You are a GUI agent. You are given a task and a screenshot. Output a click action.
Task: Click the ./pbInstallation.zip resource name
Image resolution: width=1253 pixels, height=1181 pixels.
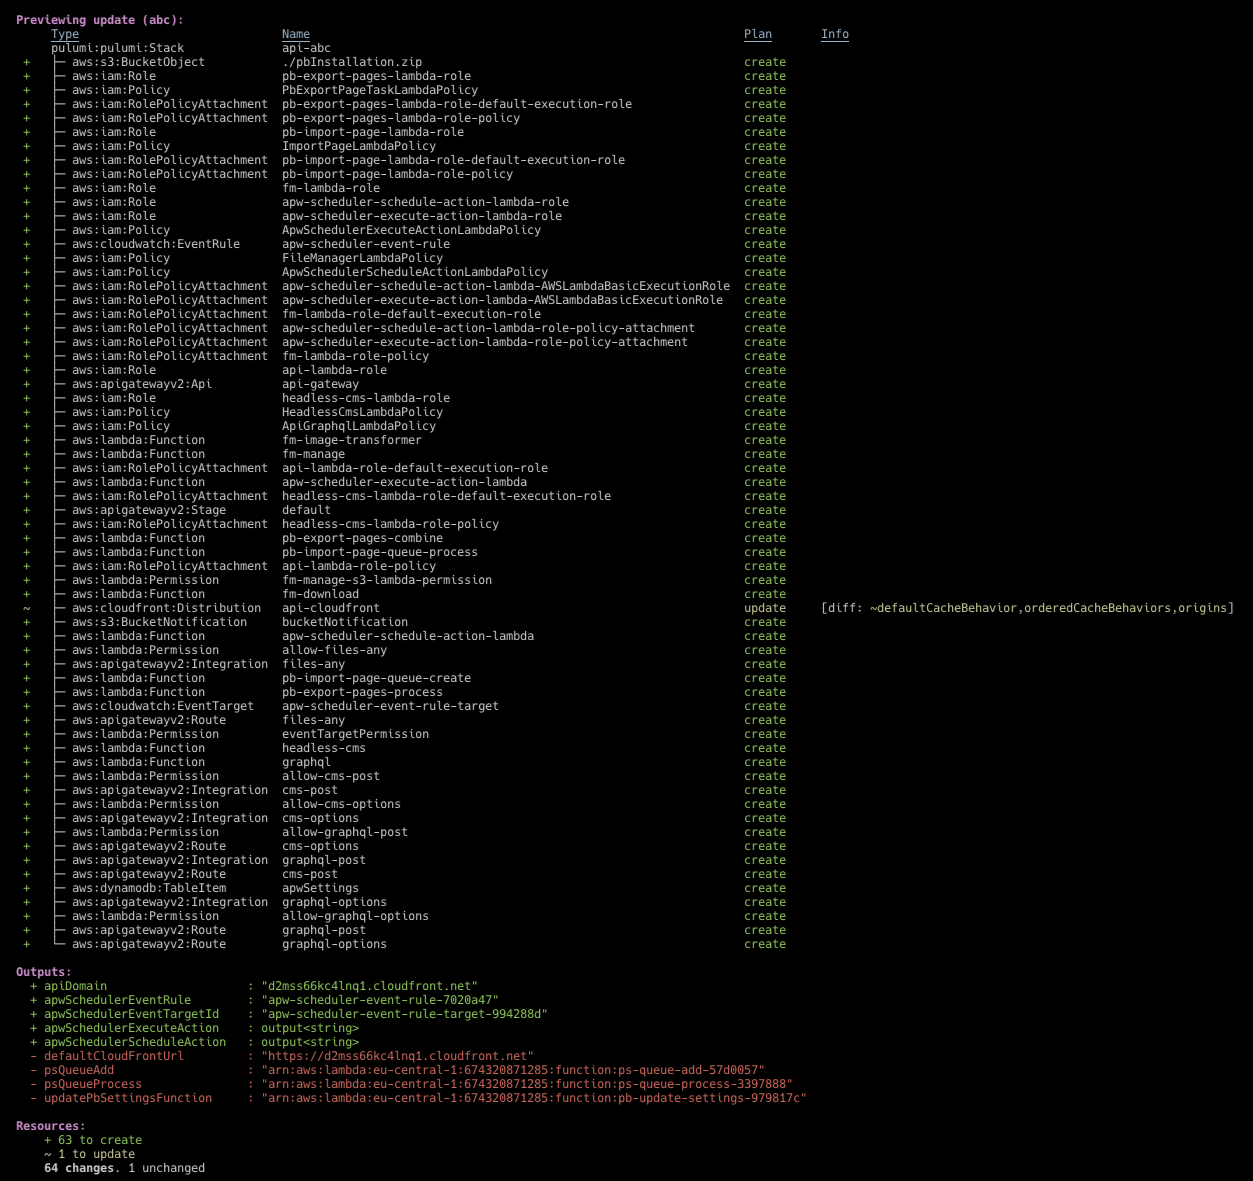tap(352, 62)
